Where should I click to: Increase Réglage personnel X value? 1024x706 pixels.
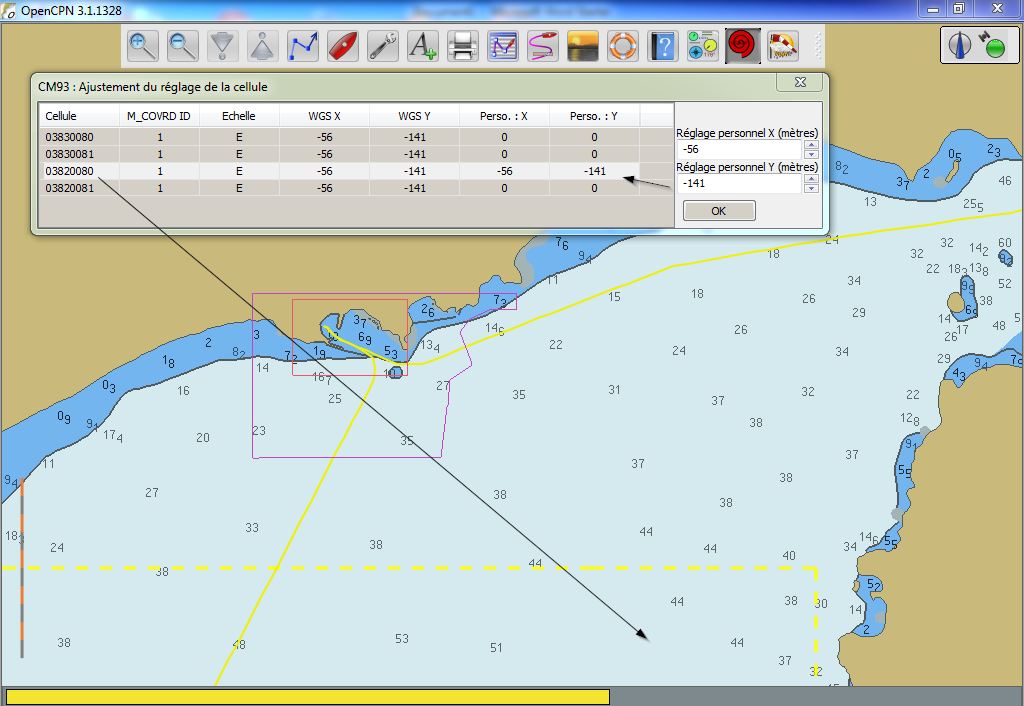tap(811, 145)
